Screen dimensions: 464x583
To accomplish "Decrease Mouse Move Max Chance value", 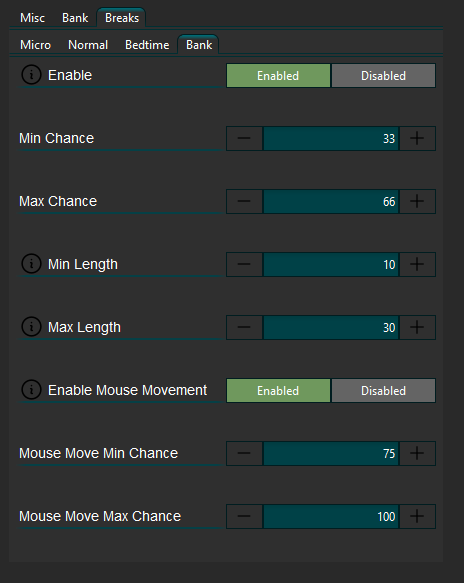I will tap(244, 516).
